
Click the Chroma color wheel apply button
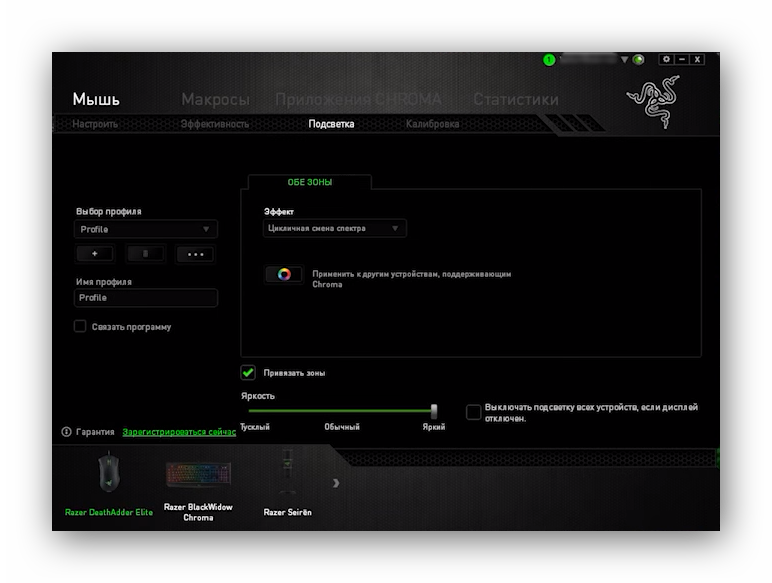284,274
